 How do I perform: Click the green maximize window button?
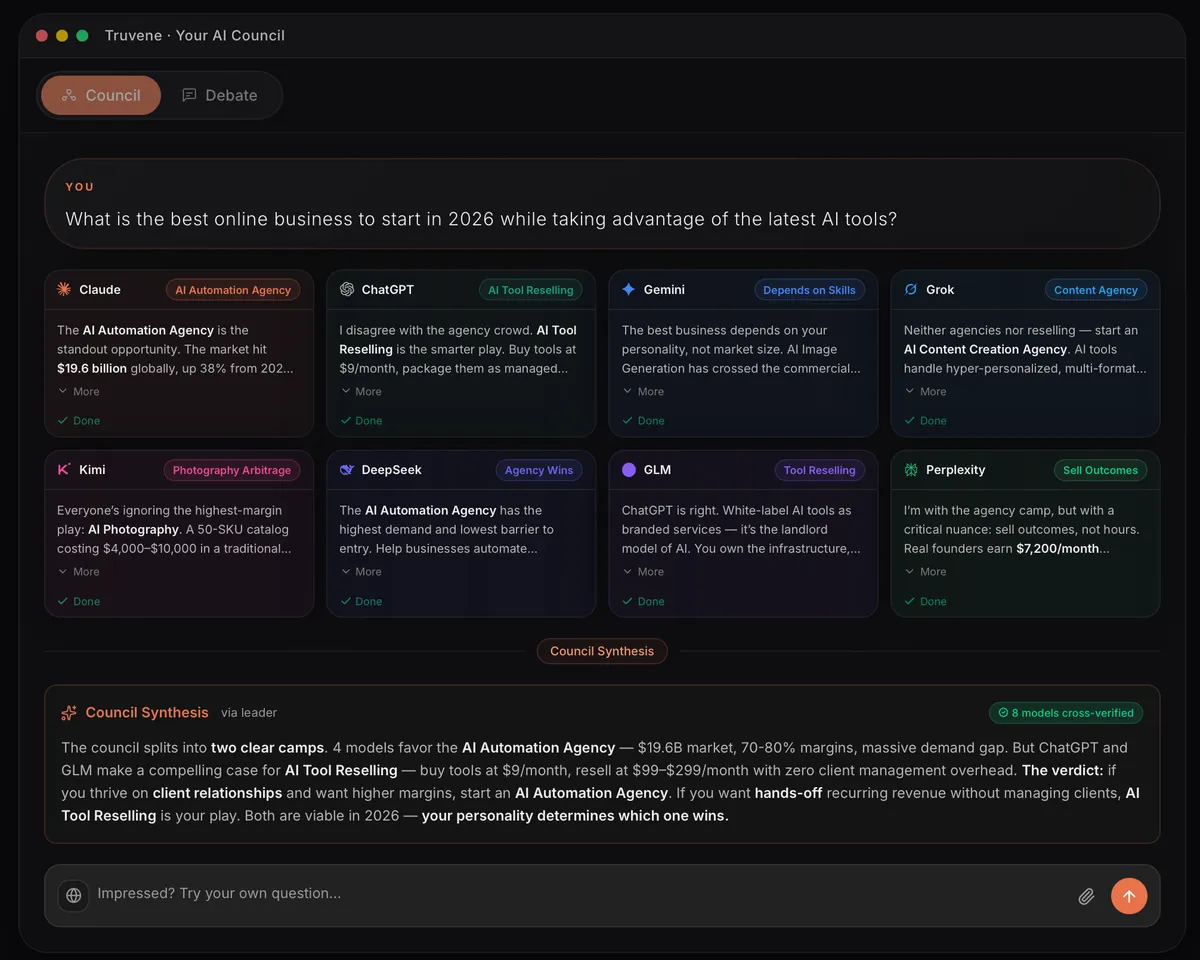[x=82, y=35]
